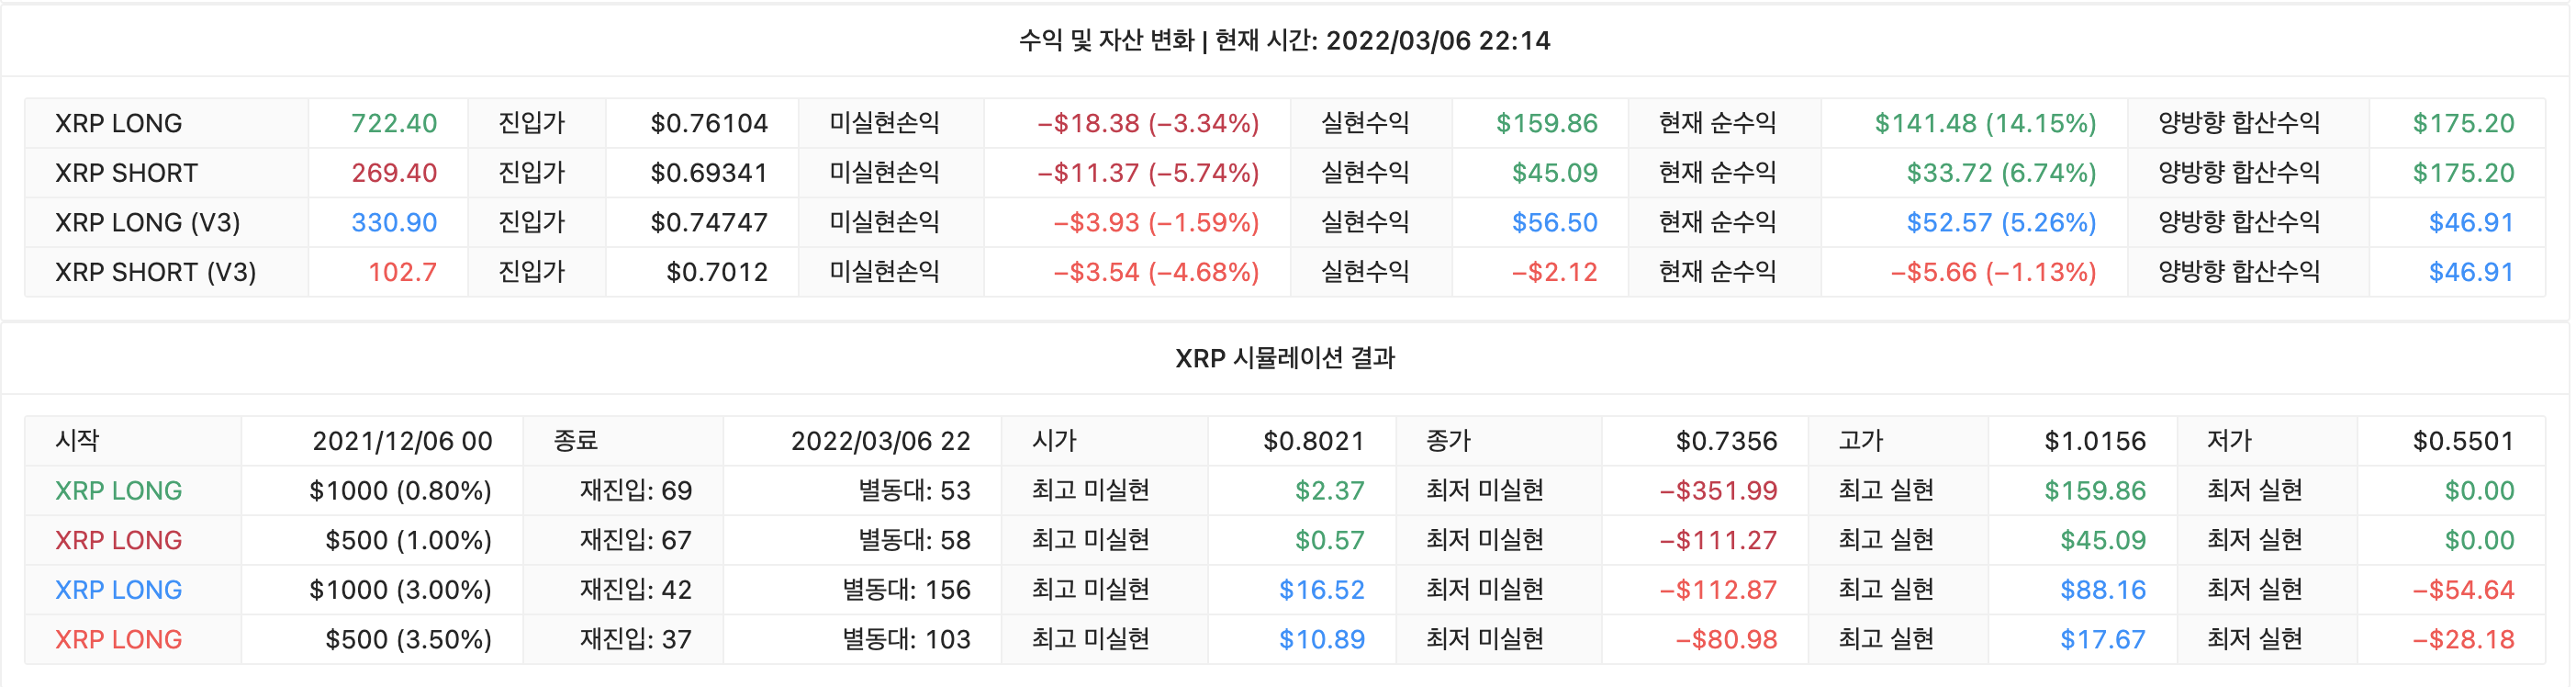Click max realized value $88.16
Viewport: 2576px width, 687px height.
[2103, 590]
